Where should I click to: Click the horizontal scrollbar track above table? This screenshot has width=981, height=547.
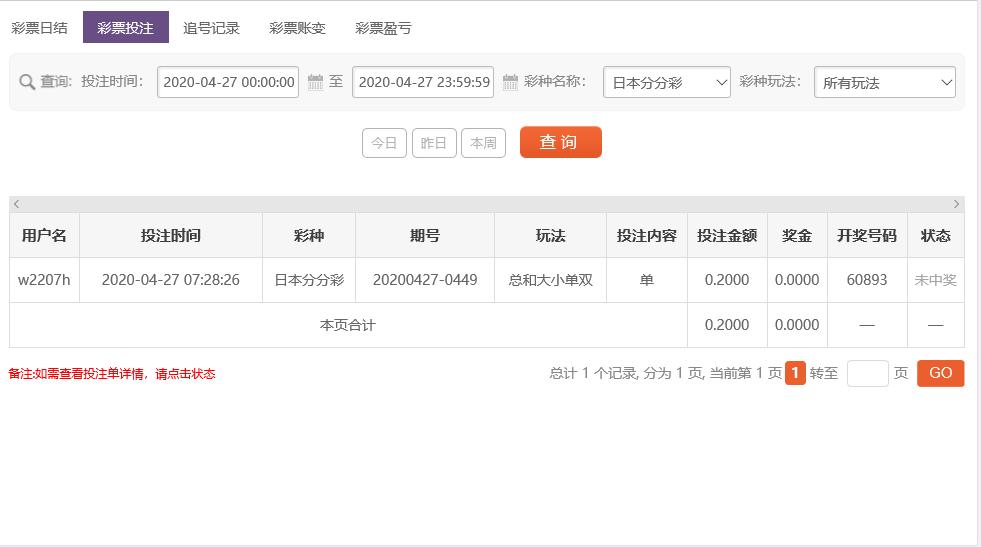click(x=487, y=204)
